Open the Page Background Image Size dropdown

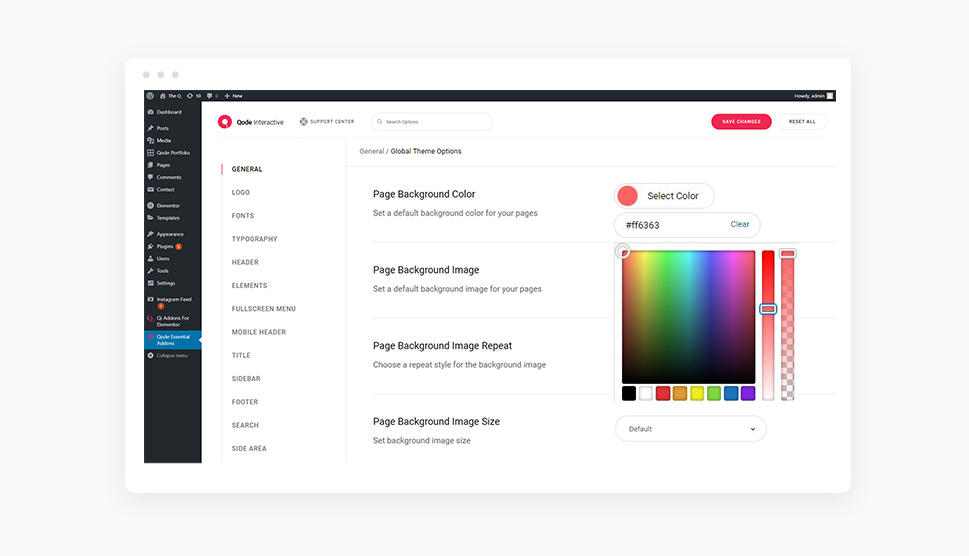[x=690, y=429]
